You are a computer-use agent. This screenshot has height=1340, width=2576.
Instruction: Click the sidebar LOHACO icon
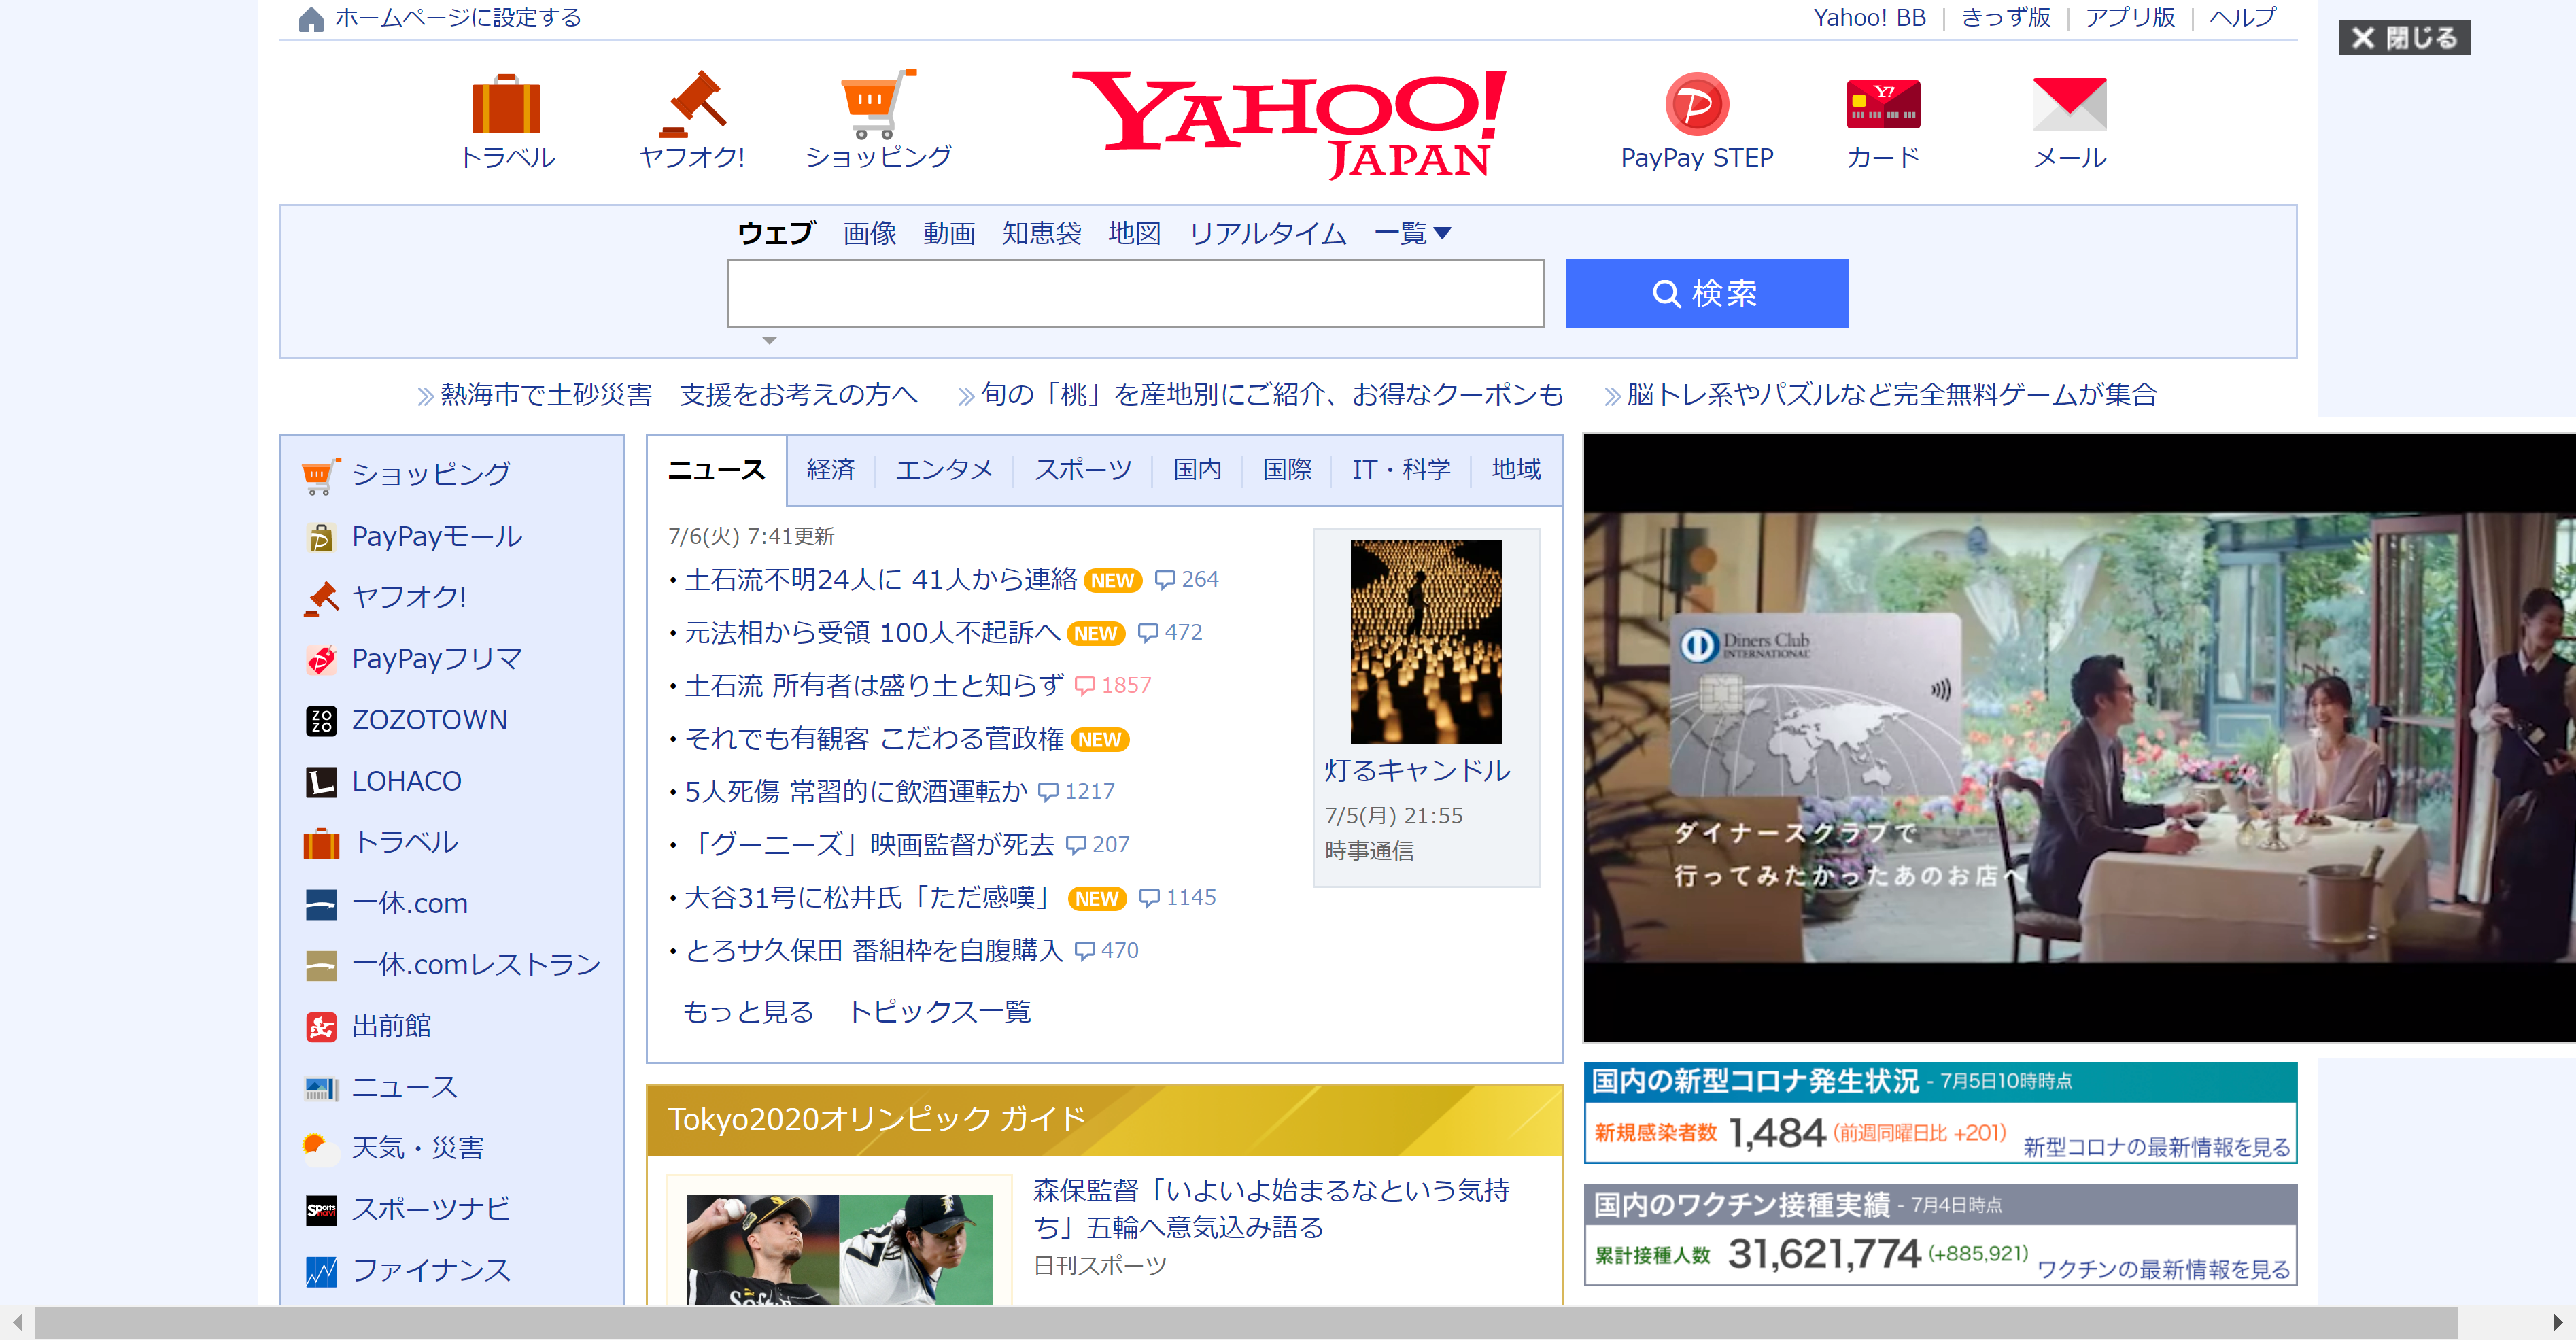coord(320,781)
